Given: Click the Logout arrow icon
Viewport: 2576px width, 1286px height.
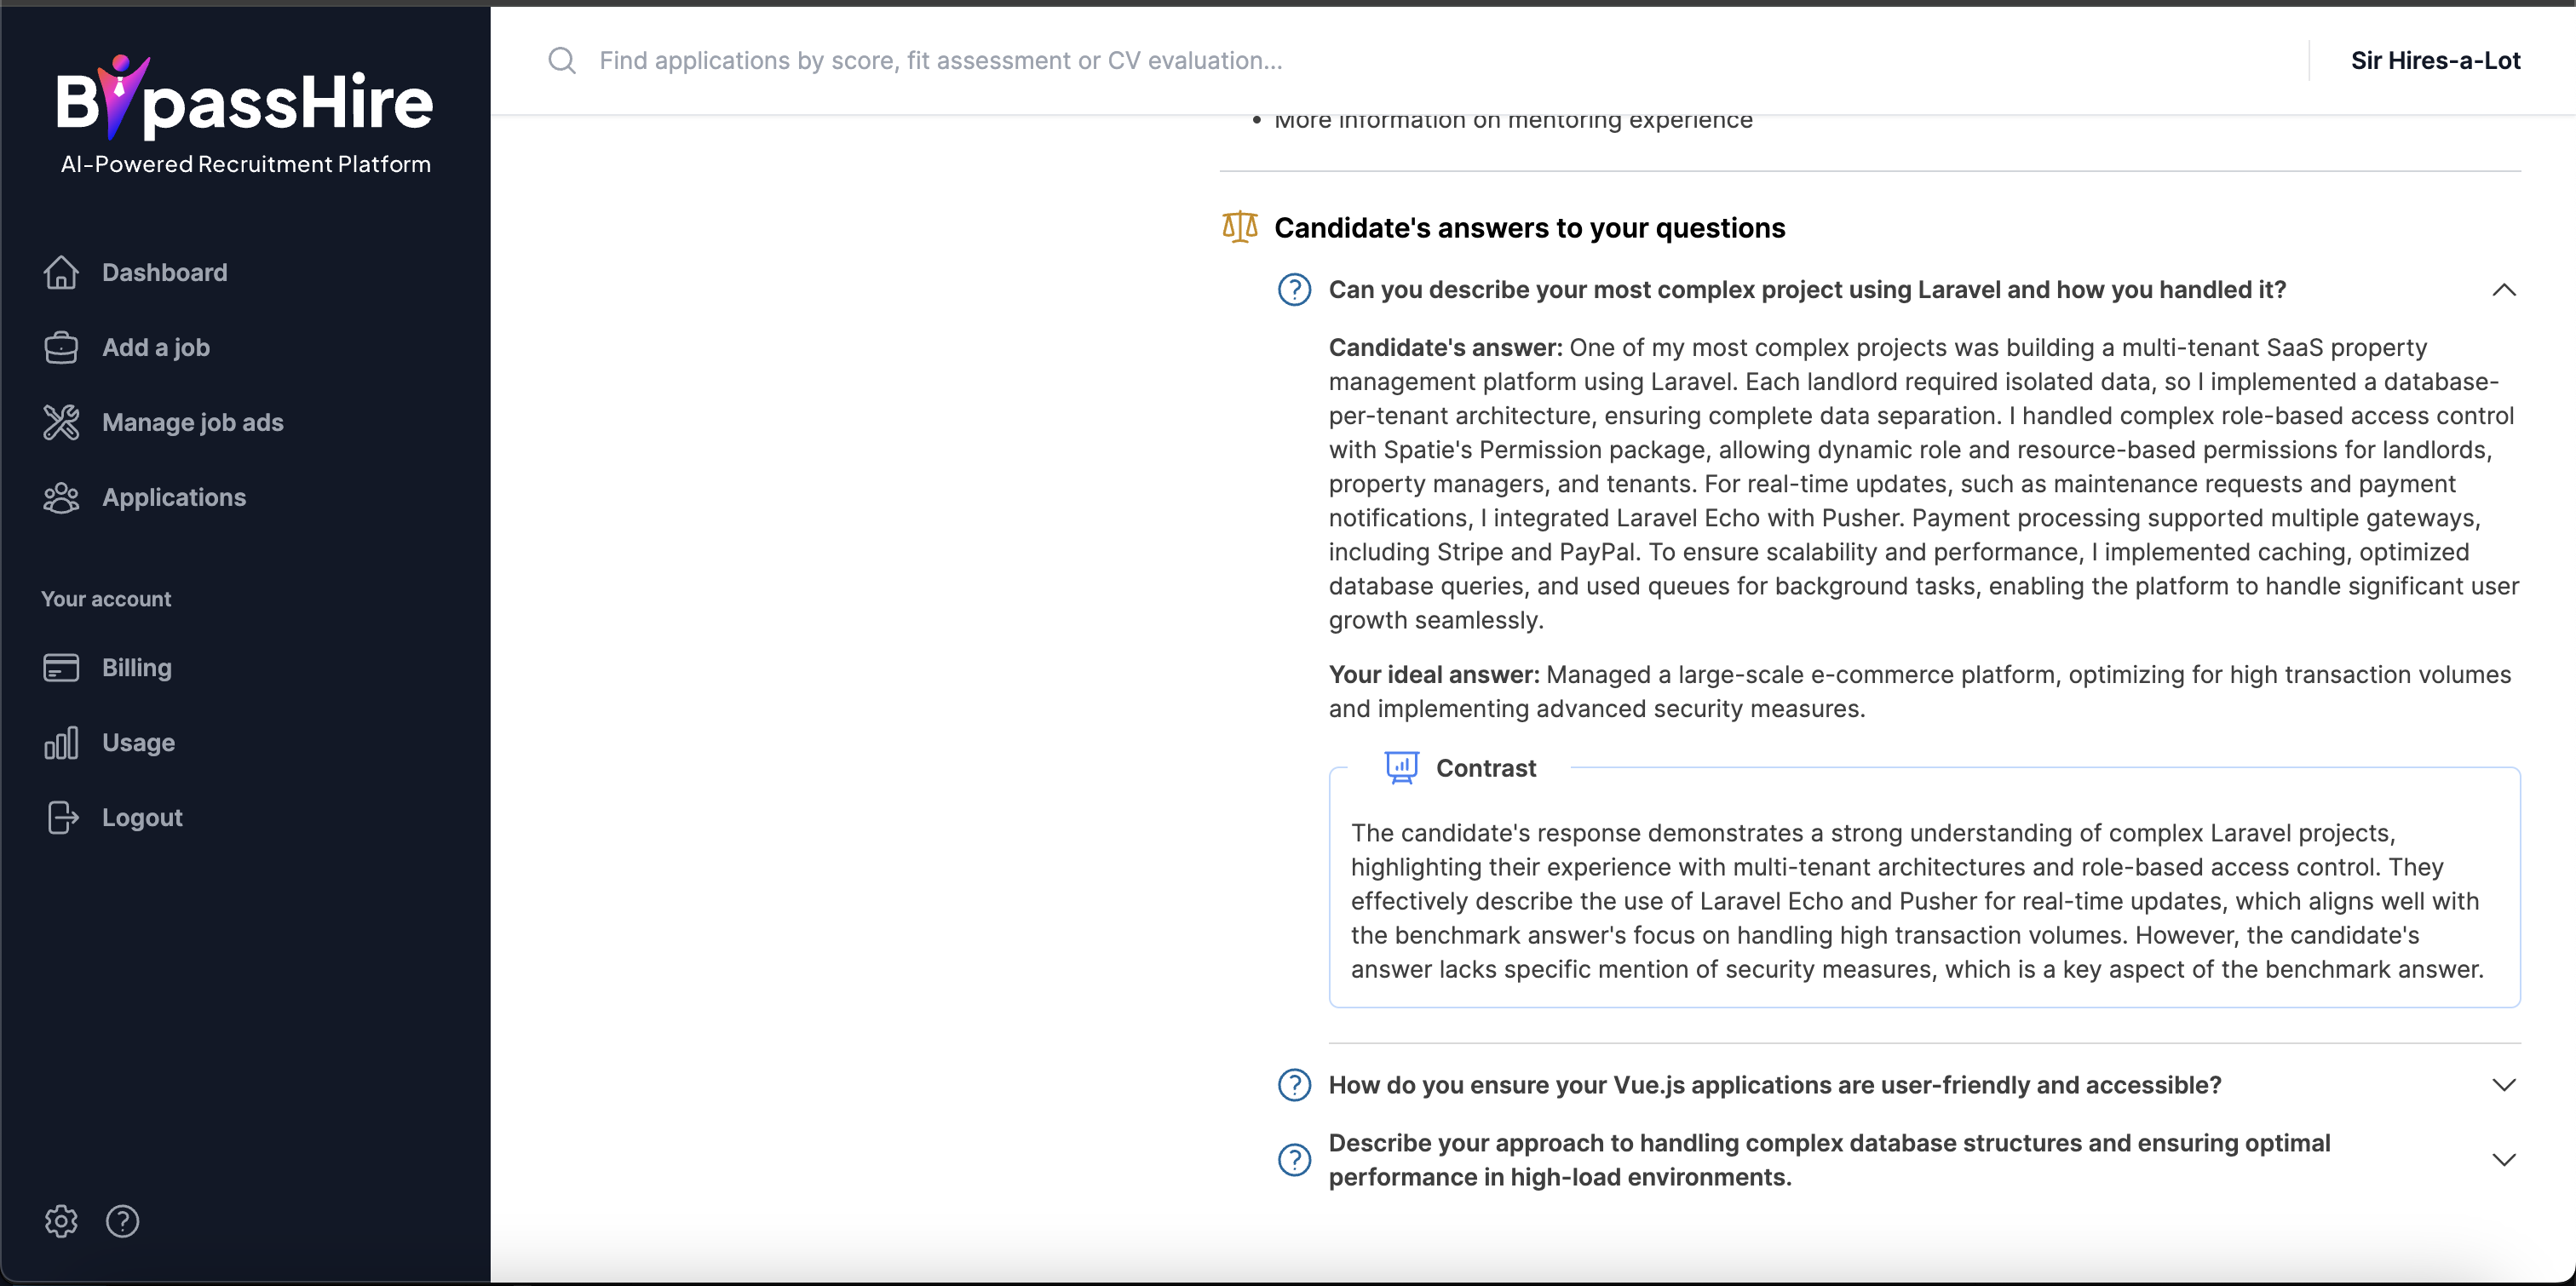Looking at the screenshot, I should (61, 818).
